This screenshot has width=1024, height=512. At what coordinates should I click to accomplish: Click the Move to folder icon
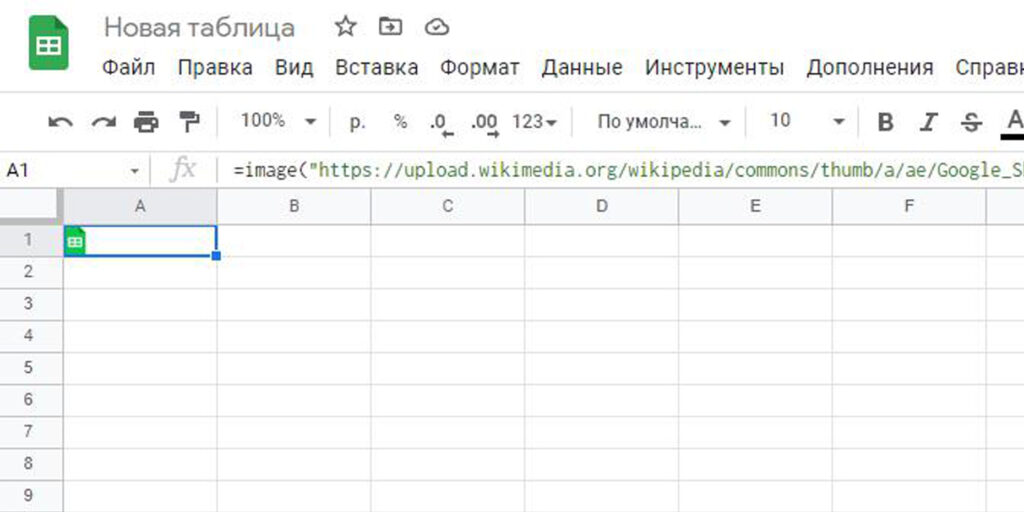[x=391, y=27]
